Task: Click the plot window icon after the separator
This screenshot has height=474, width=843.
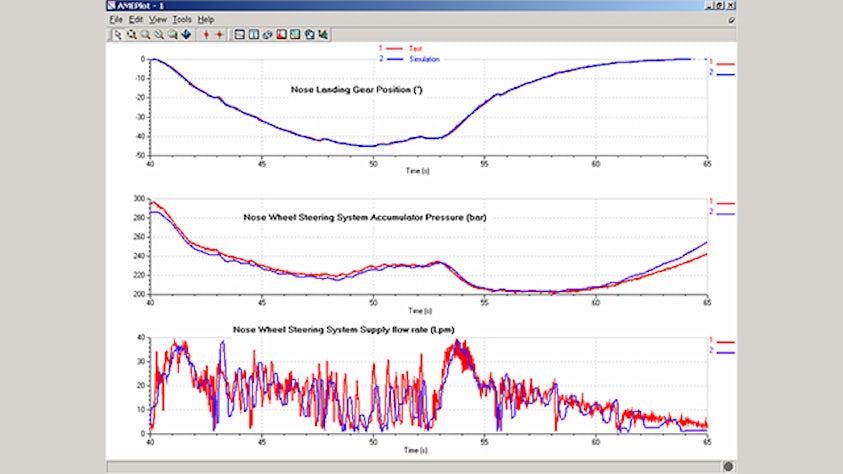Action: click(x=240, y=35)
